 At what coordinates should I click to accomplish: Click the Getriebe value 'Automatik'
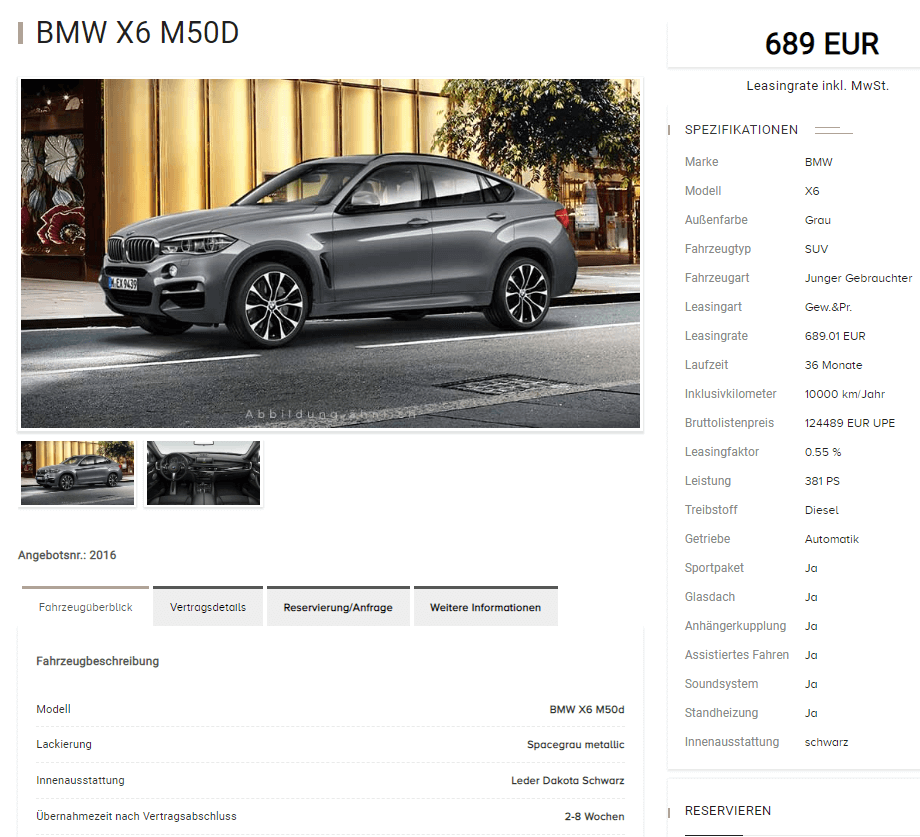point(831,539)
